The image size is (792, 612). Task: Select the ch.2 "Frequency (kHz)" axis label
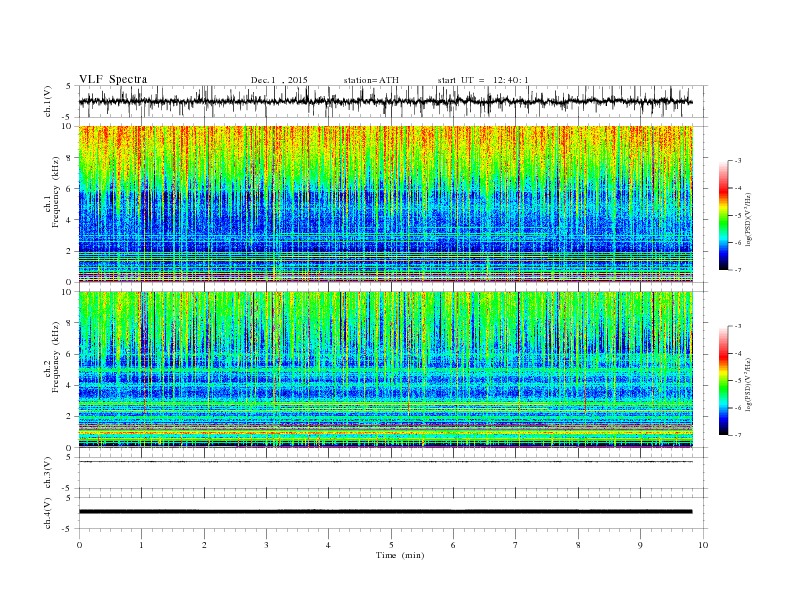(x=56, y=358)
